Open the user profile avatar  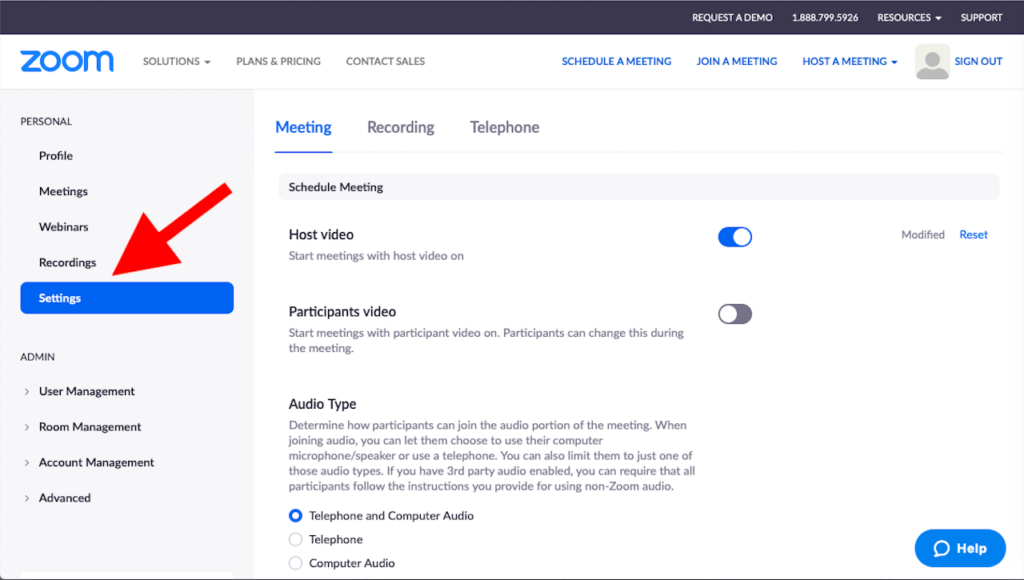[932, 62]
